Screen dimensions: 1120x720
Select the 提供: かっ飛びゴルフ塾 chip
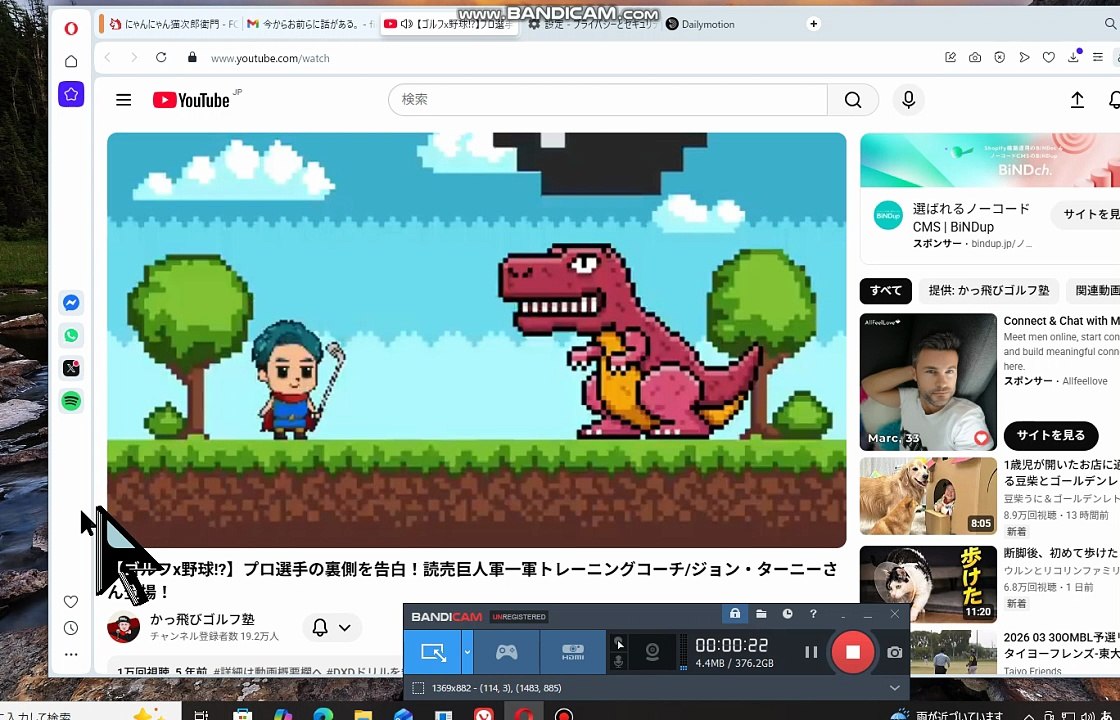pyautogui.click(x=989, y=291)
